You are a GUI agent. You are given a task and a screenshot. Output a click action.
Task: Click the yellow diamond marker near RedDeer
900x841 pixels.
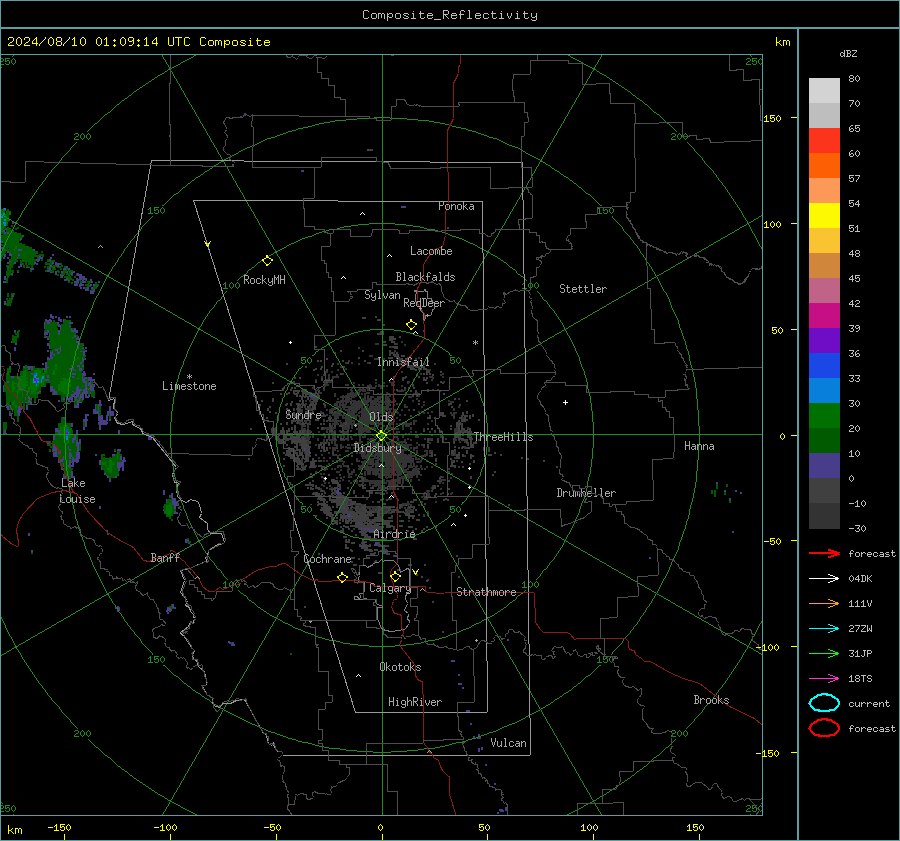[x=411, y=325]
